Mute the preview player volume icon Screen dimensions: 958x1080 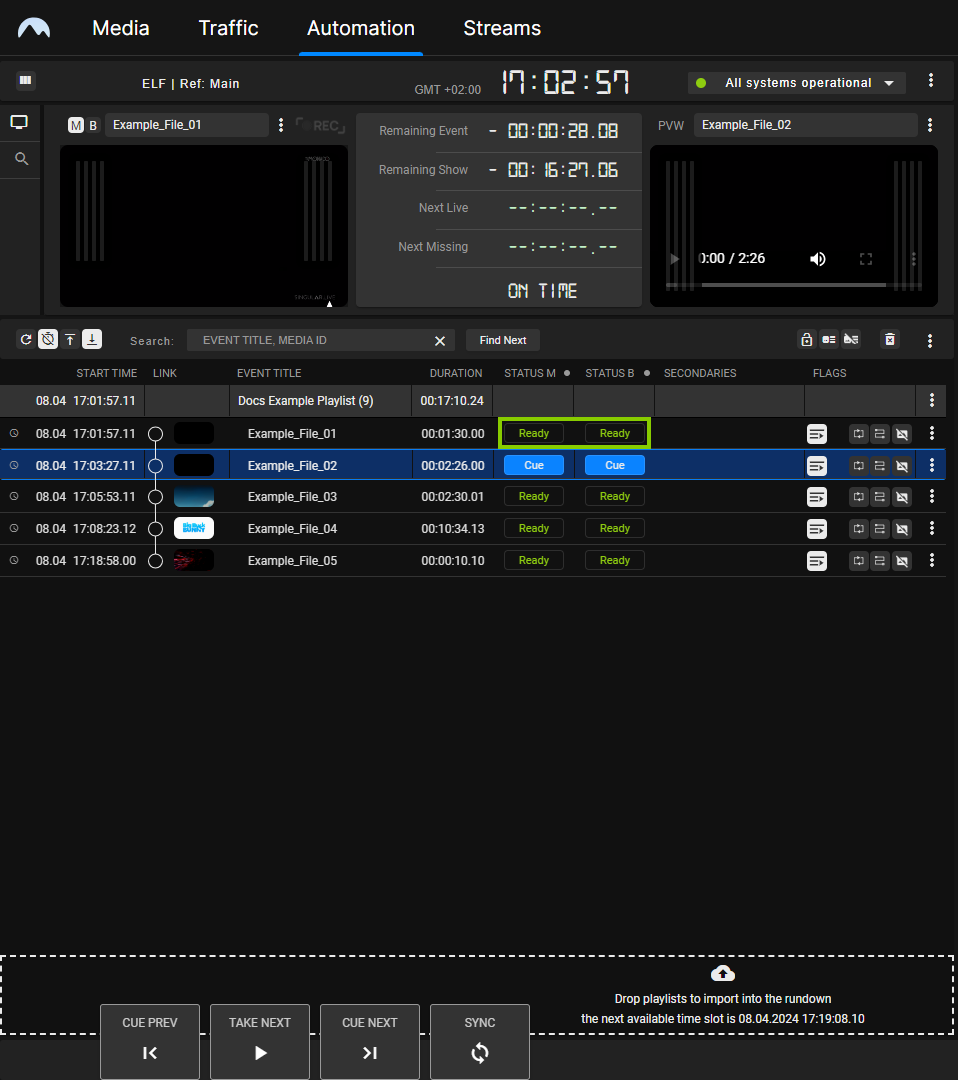818,258
